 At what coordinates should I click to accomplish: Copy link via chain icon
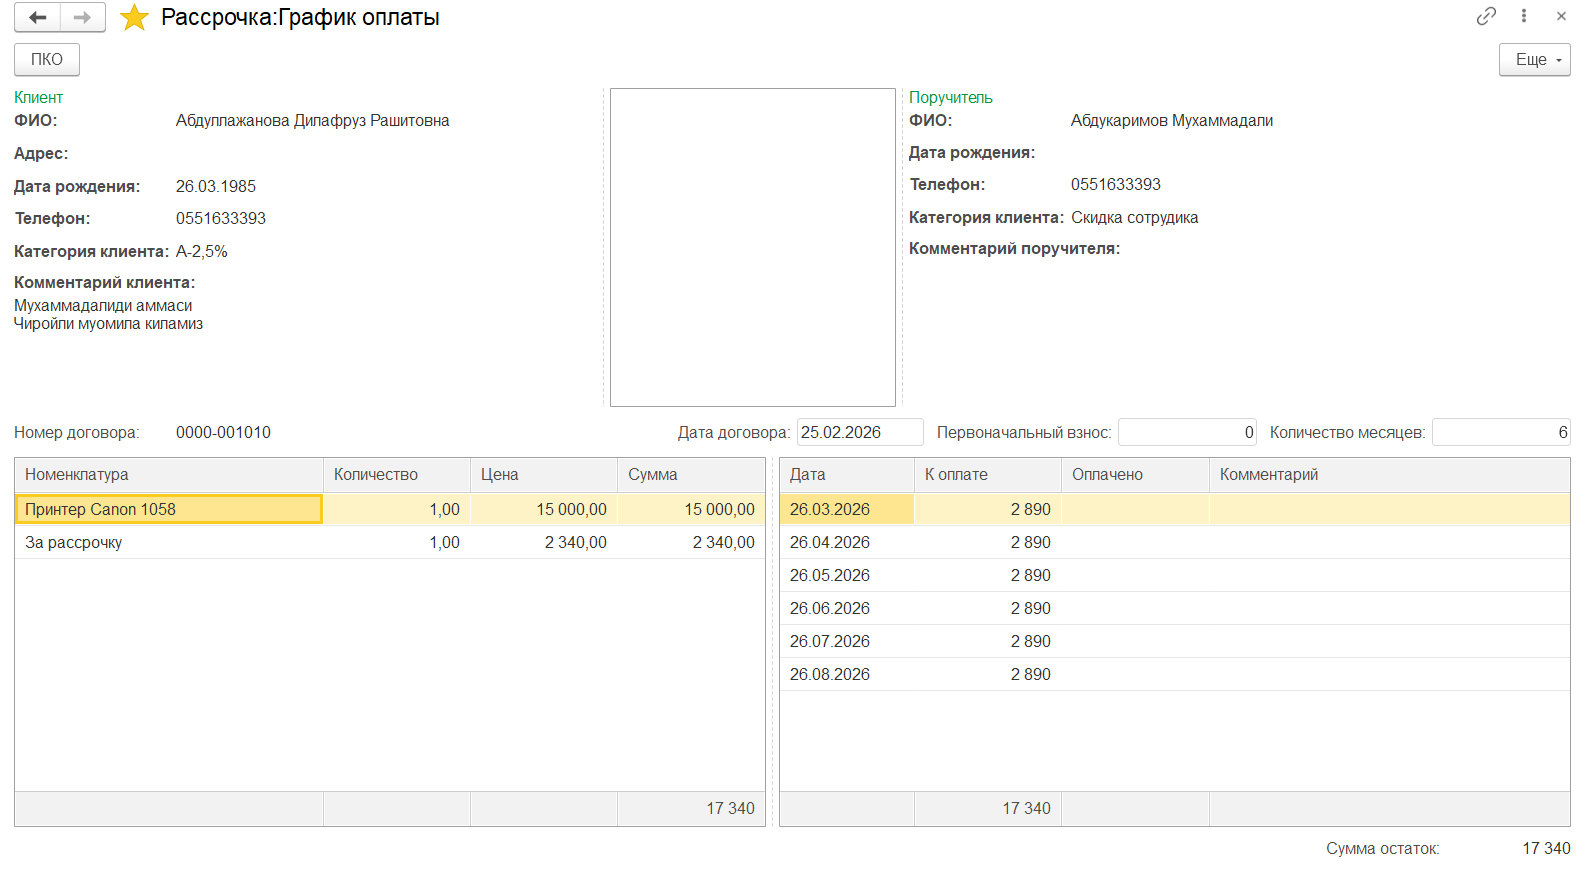[1486, 16]
